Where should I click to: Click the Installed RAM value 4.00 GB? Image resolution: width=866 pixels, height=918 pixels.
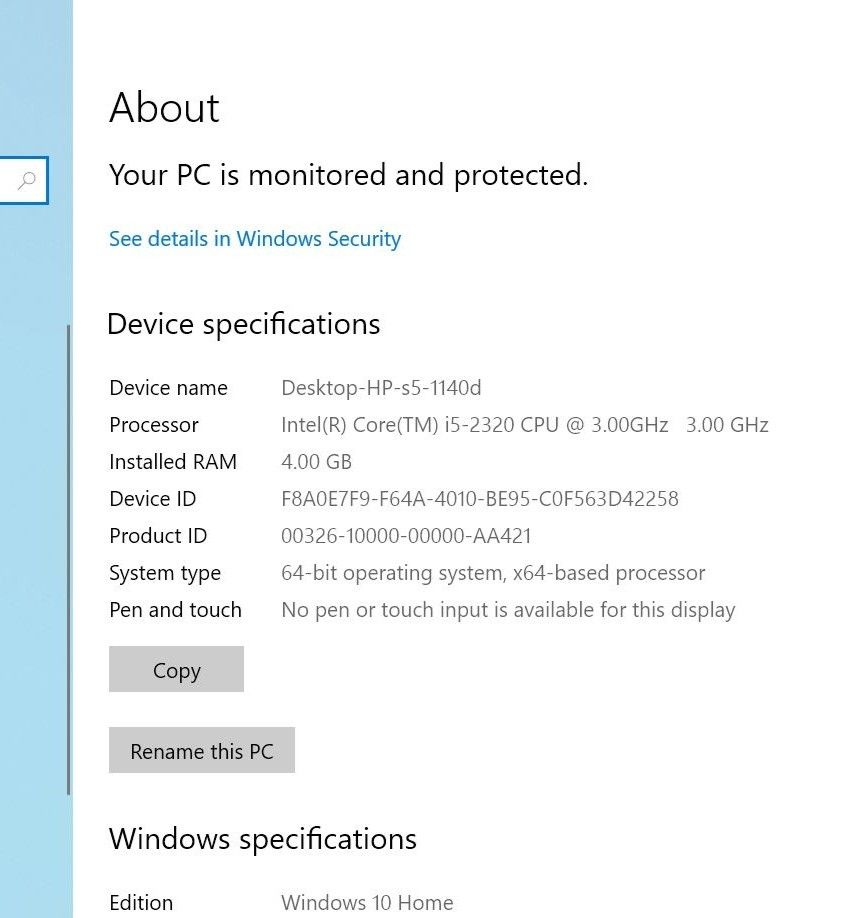(x=316, y=462)
